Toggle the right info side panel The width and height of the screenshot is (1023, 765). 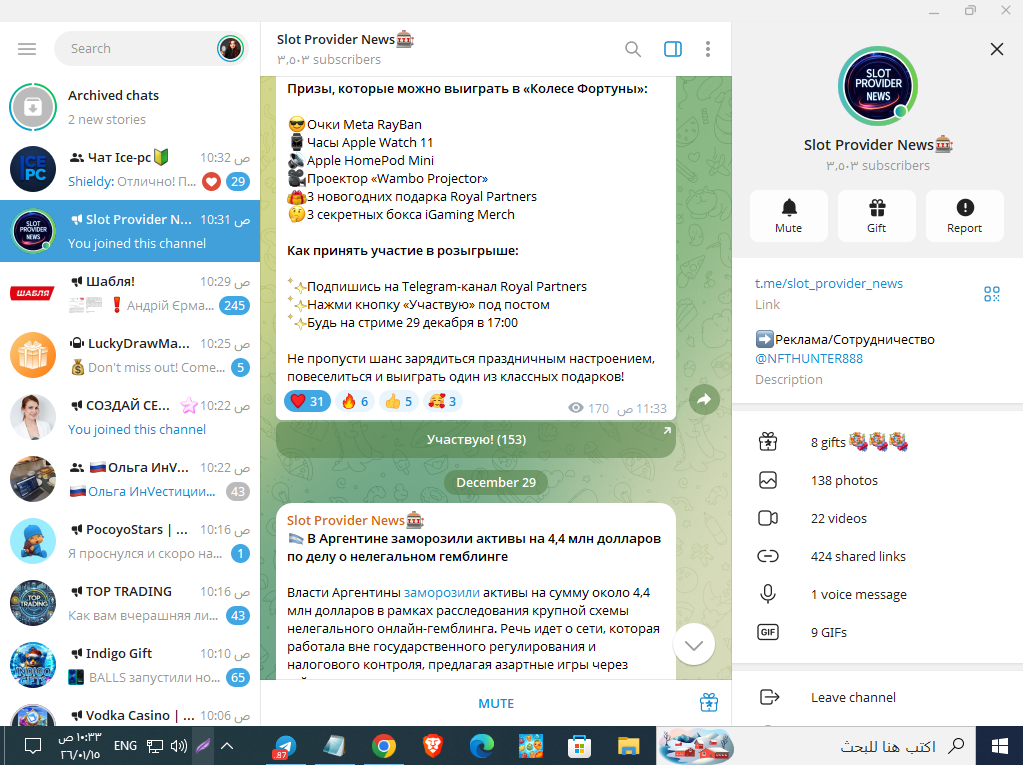(673, 49)
